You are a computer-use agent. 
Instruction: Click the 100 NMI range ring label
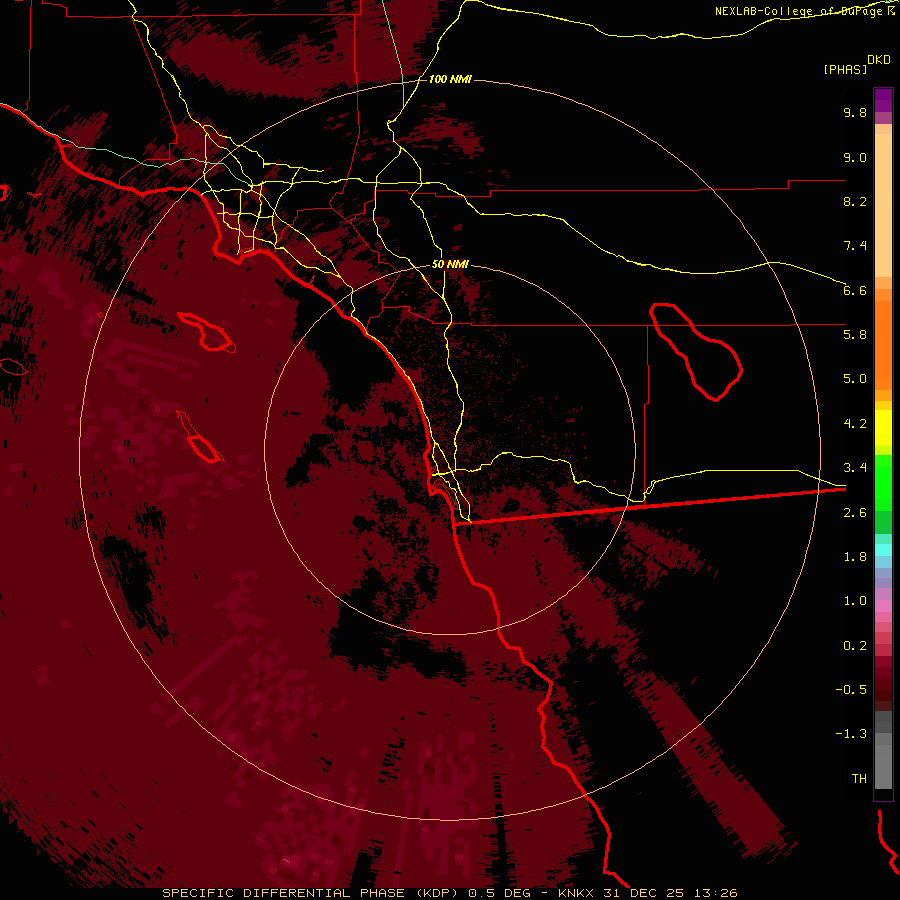[450, 79]
